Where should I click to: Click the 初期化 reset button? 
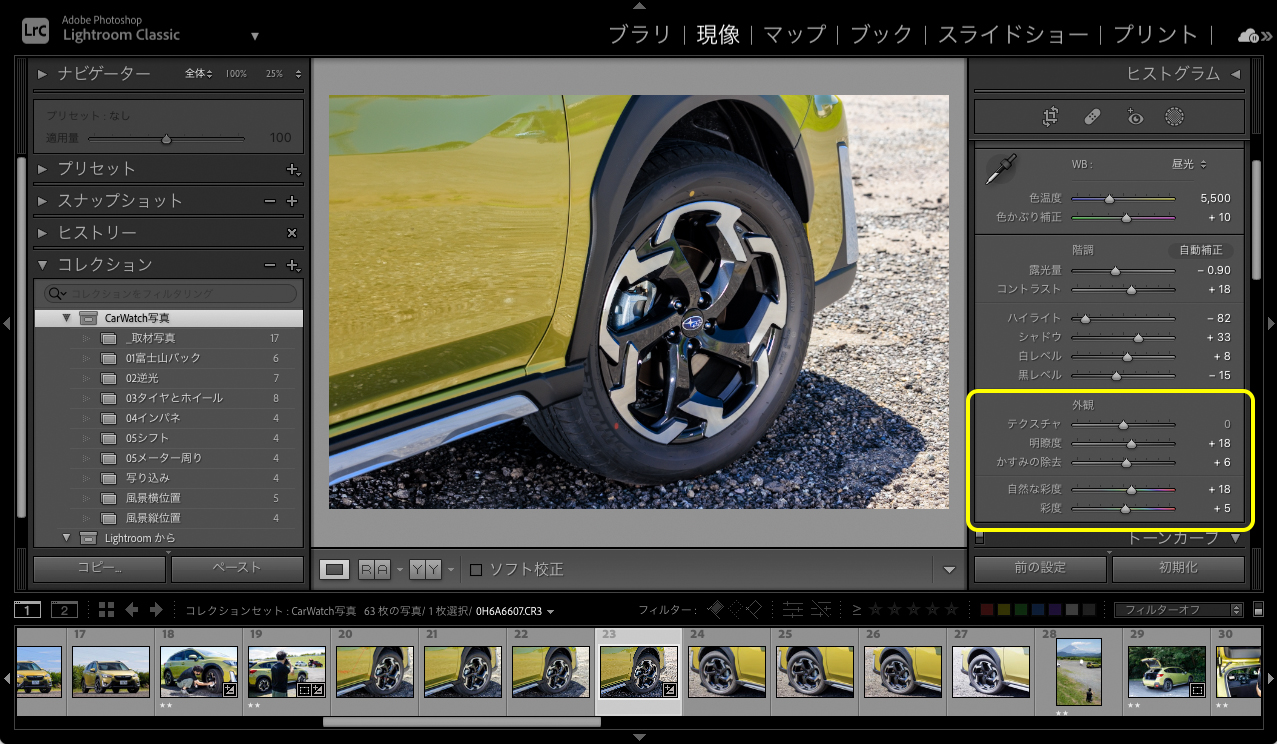tap(1178, 568)
